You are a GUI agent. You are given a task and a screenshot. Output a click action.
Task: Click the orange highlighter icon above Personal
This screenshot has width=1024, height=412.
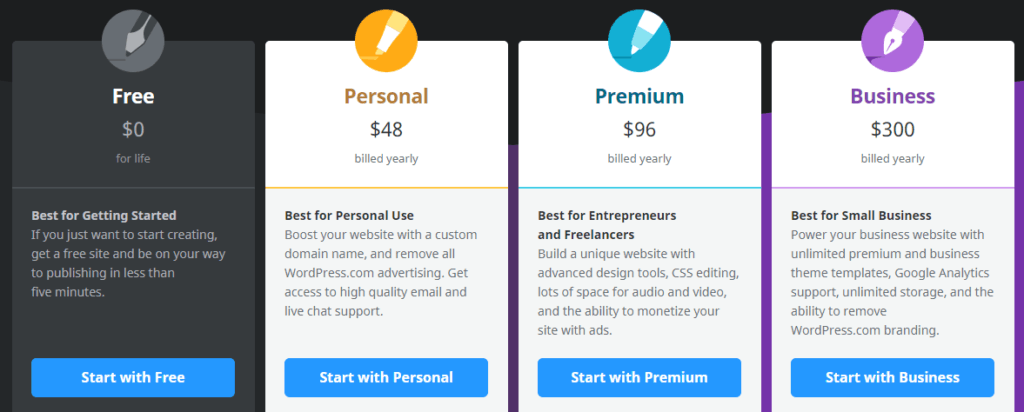[386, 40]
